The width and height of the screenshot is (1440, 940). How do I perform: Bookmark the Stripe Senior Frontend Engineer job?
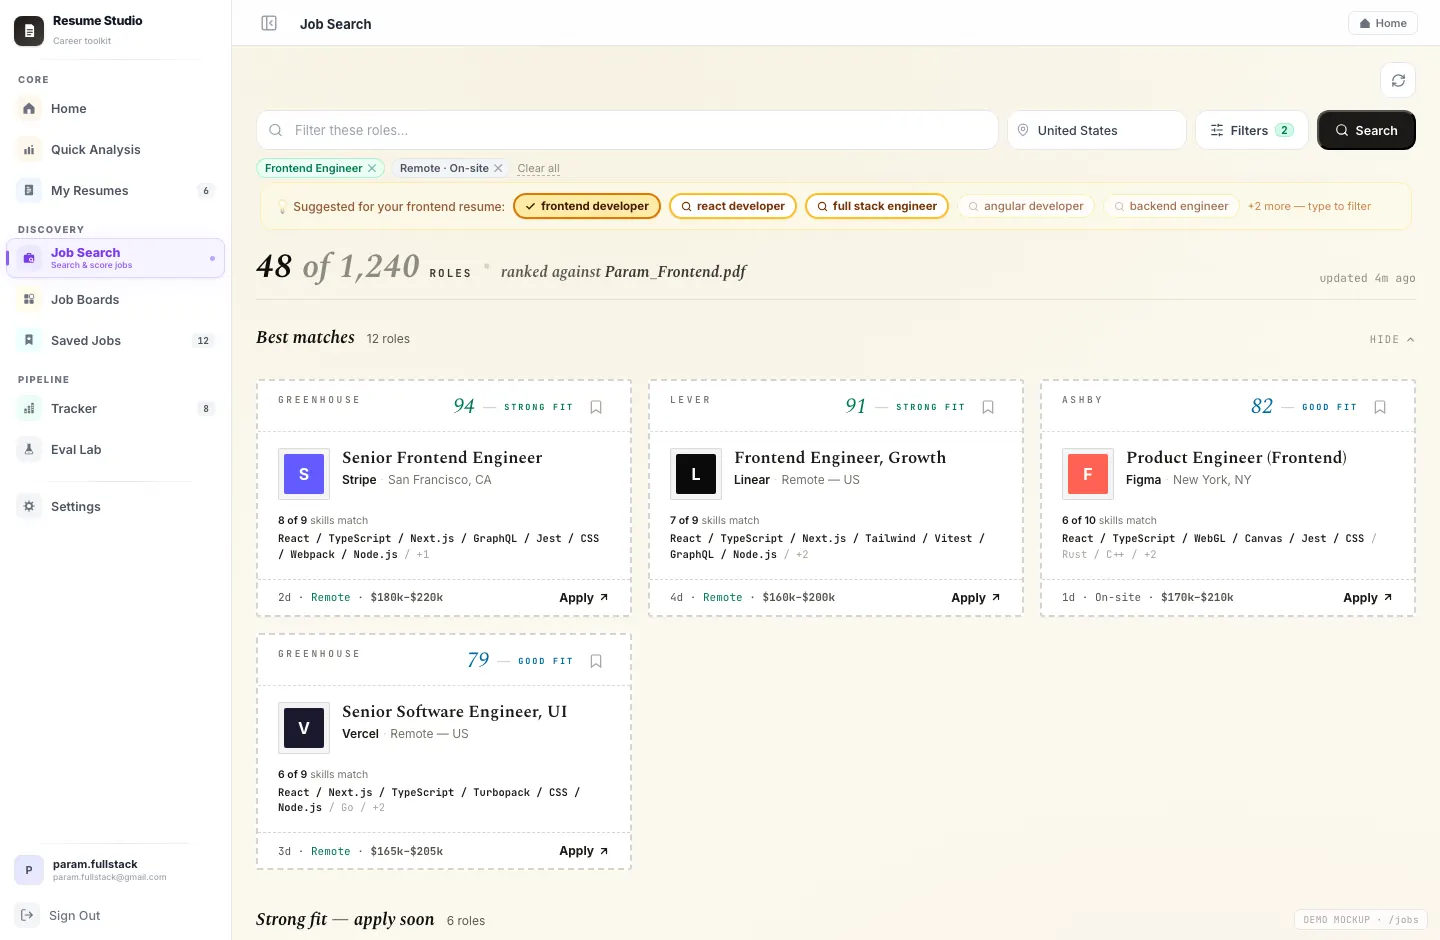(x=596, y=407)
